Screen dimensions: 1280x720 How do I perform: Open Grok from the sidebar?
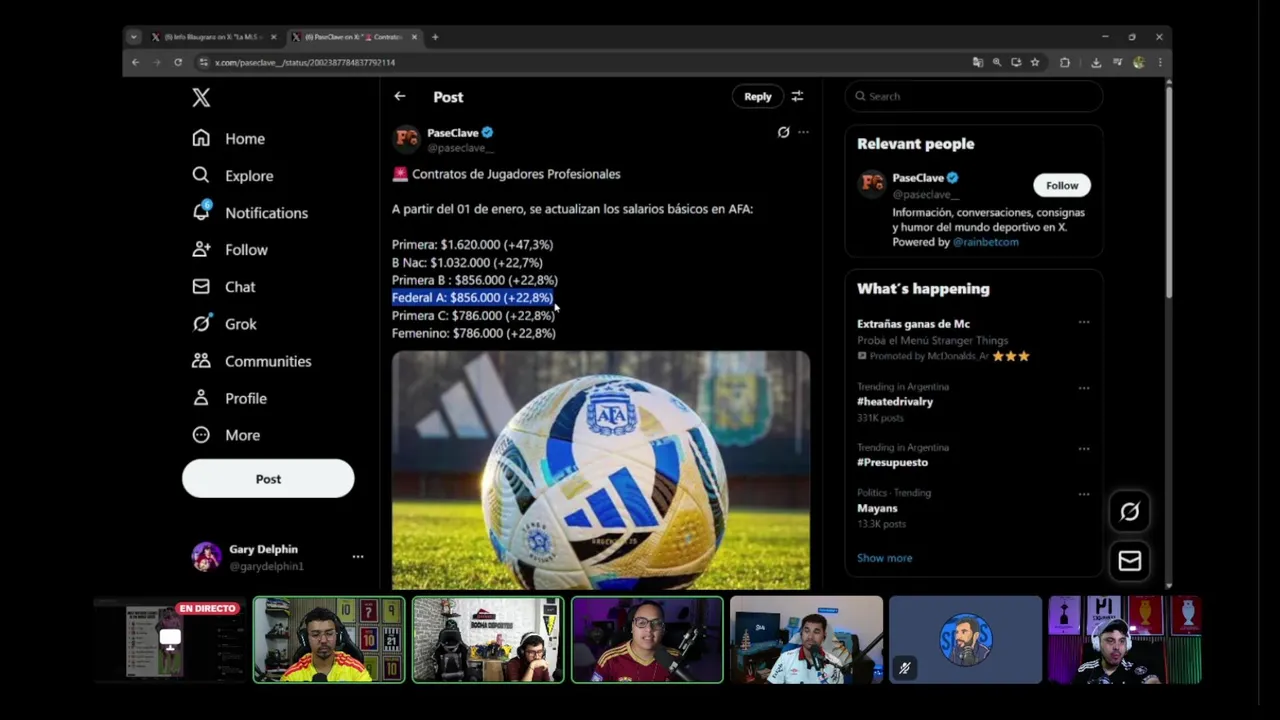click(224, 323)
